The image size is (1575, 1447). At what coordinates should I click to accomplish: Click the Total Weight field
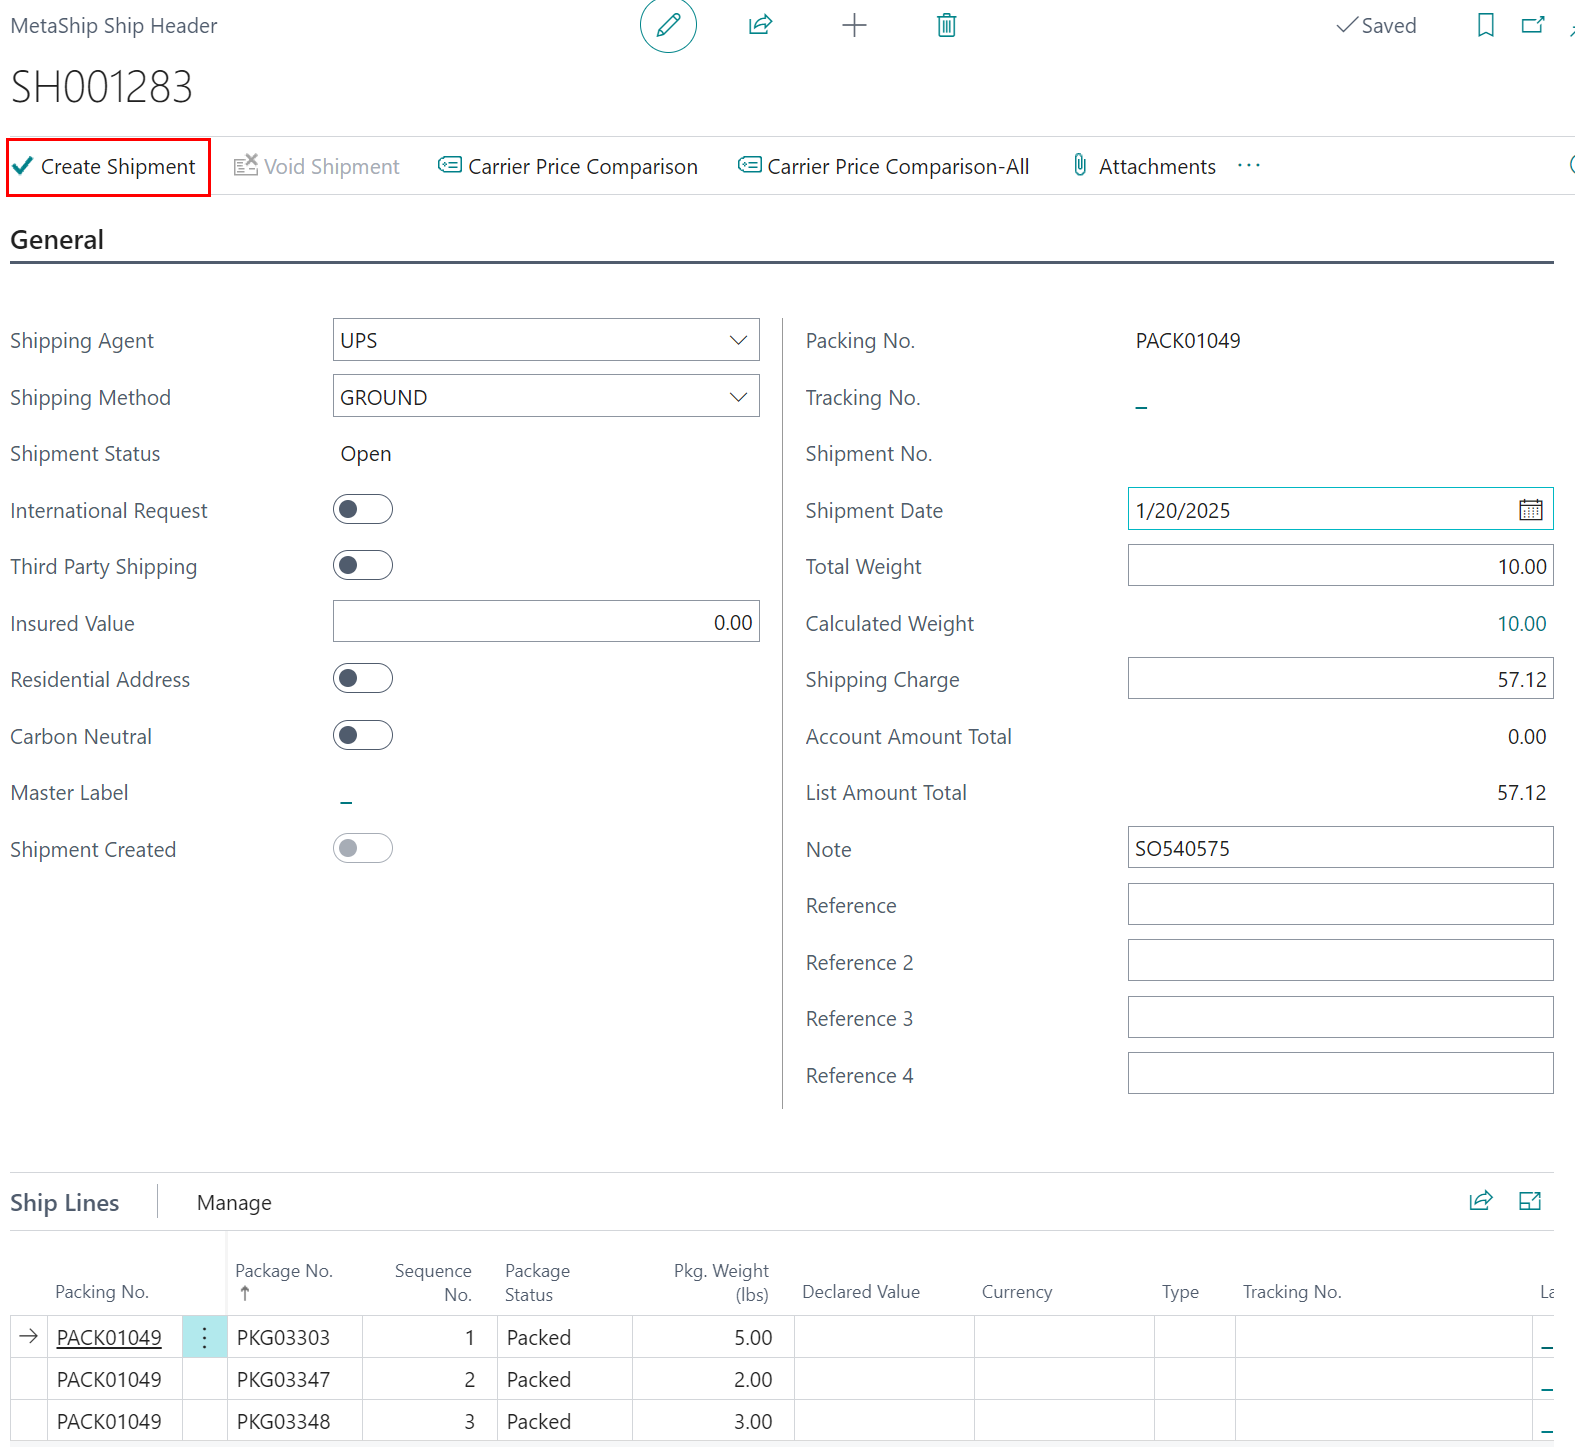click(1340, 566)
